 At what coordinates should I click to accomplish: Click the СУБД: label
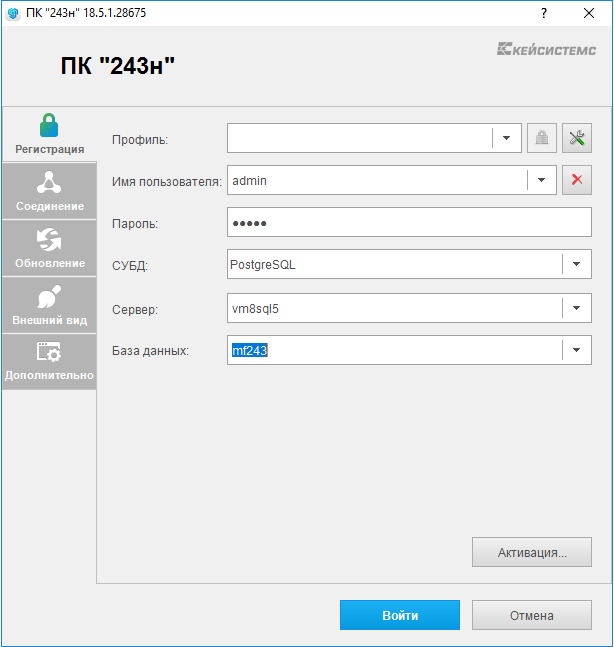click(x=130, y=266)
